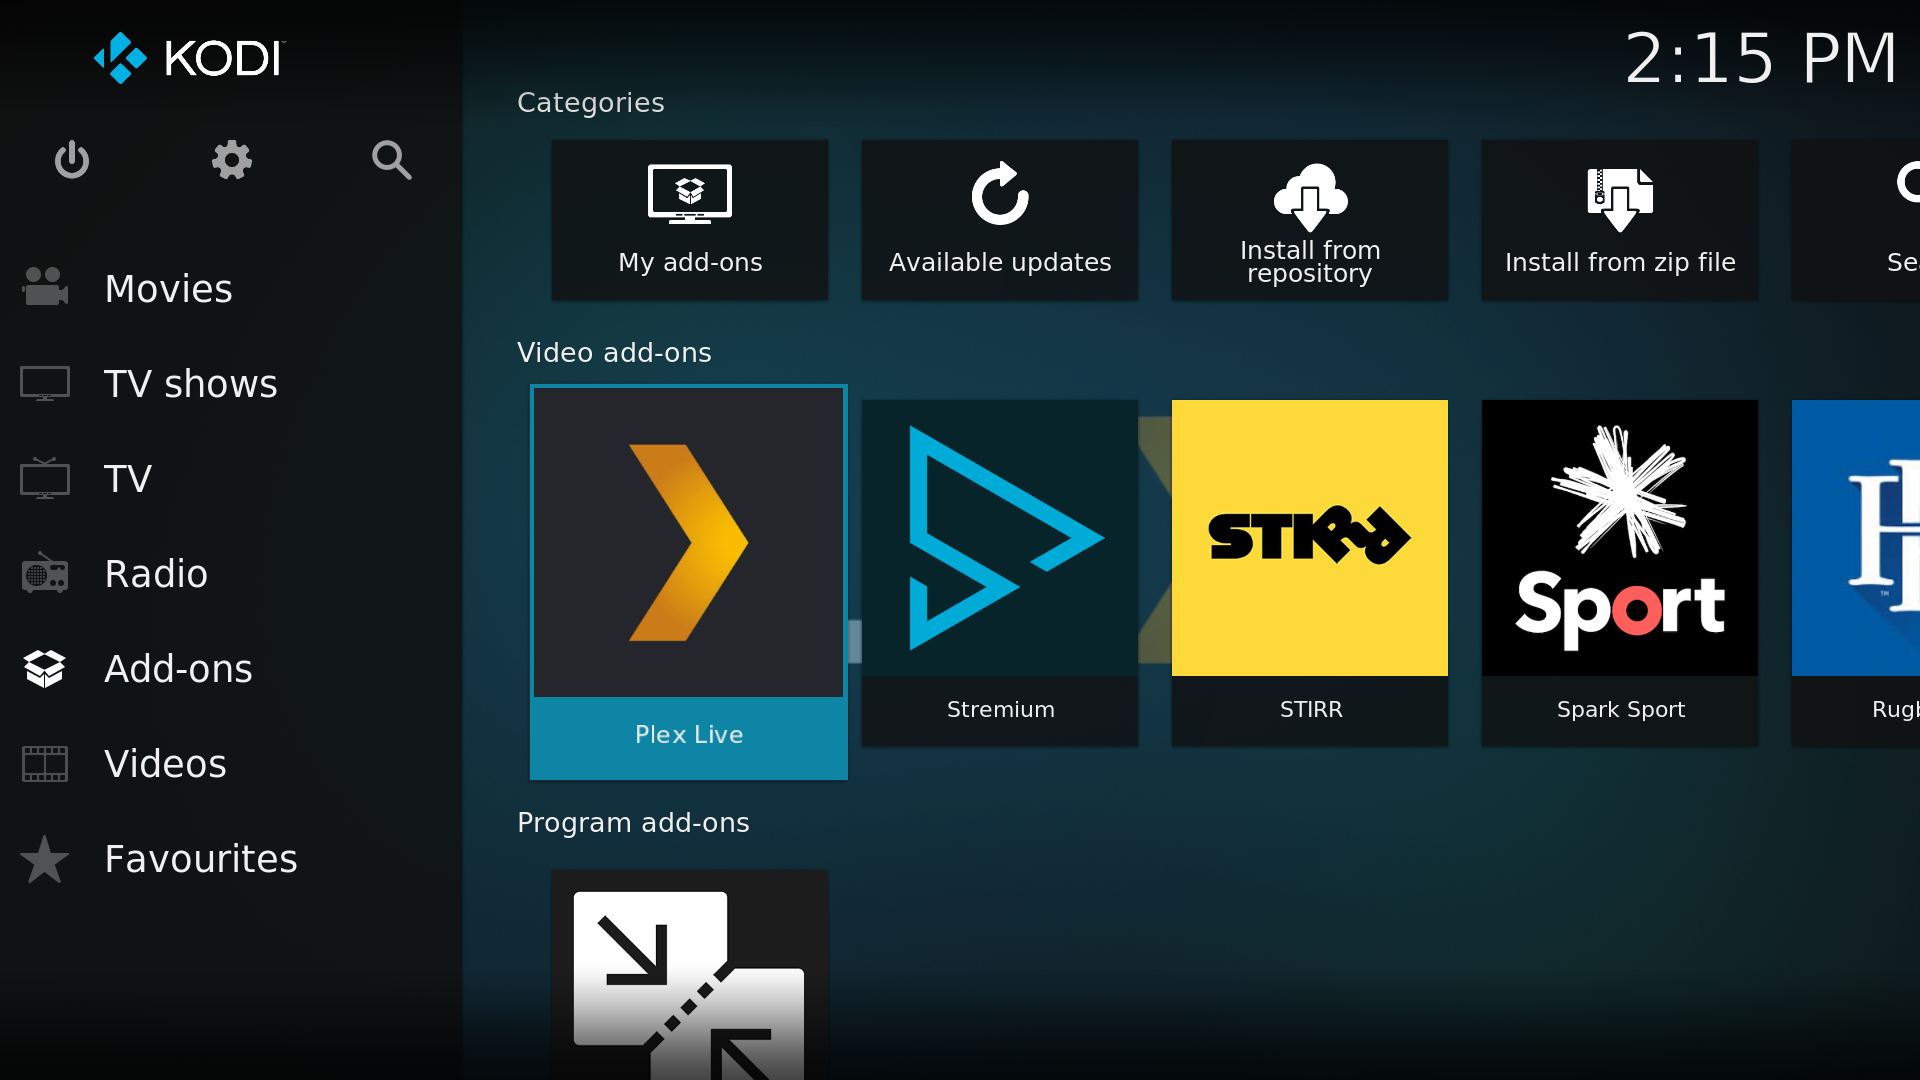Click the Add-ons sidebar box icon
Image resolution: width=1920 pixels, height=1080 pixels.
[44, 668]
